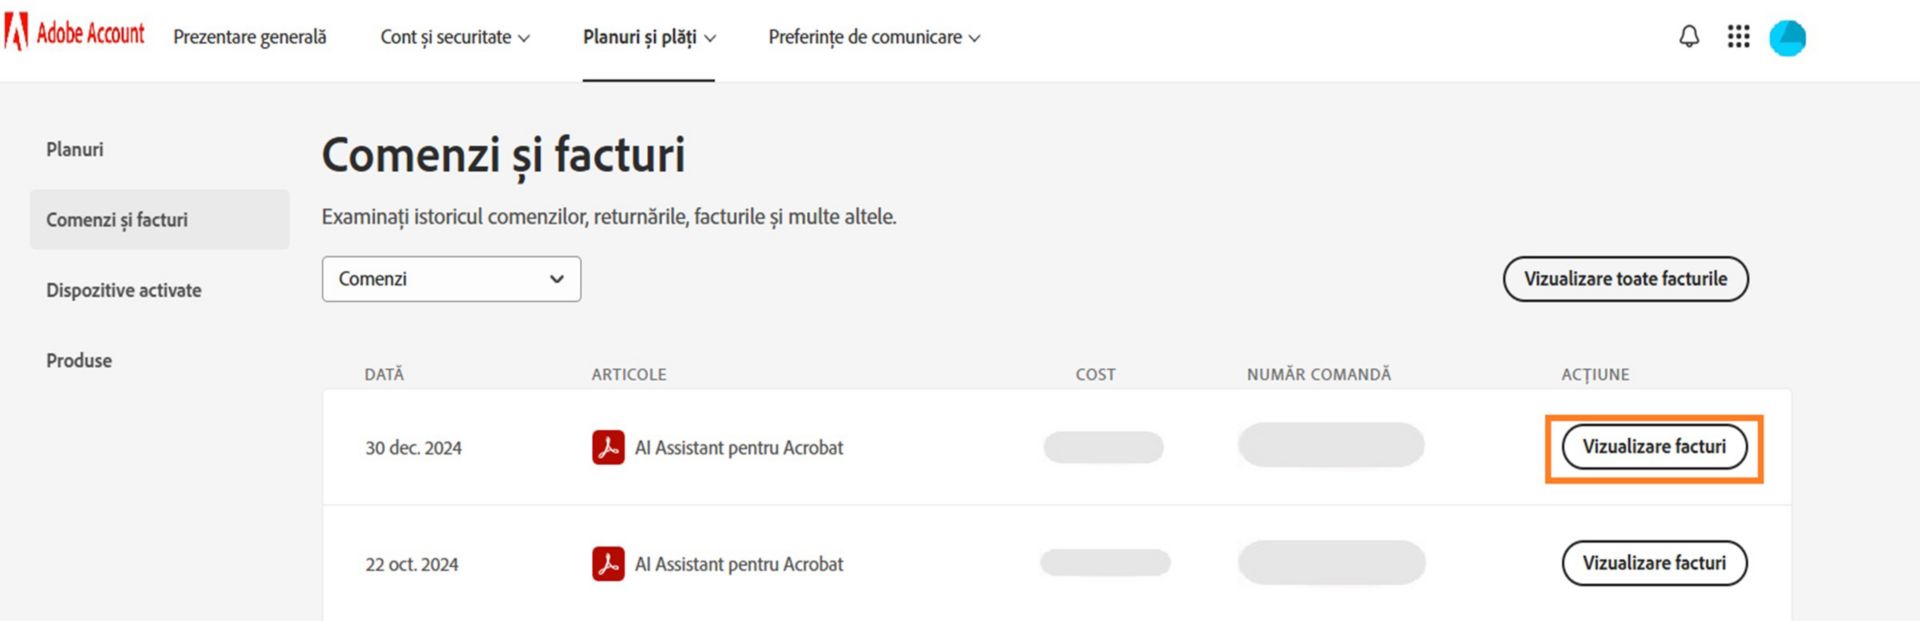This screenshot has width=1920, height=621.
Task: View invoices for 30 dec. 2024 order
Action: [x=1654, y=447]
